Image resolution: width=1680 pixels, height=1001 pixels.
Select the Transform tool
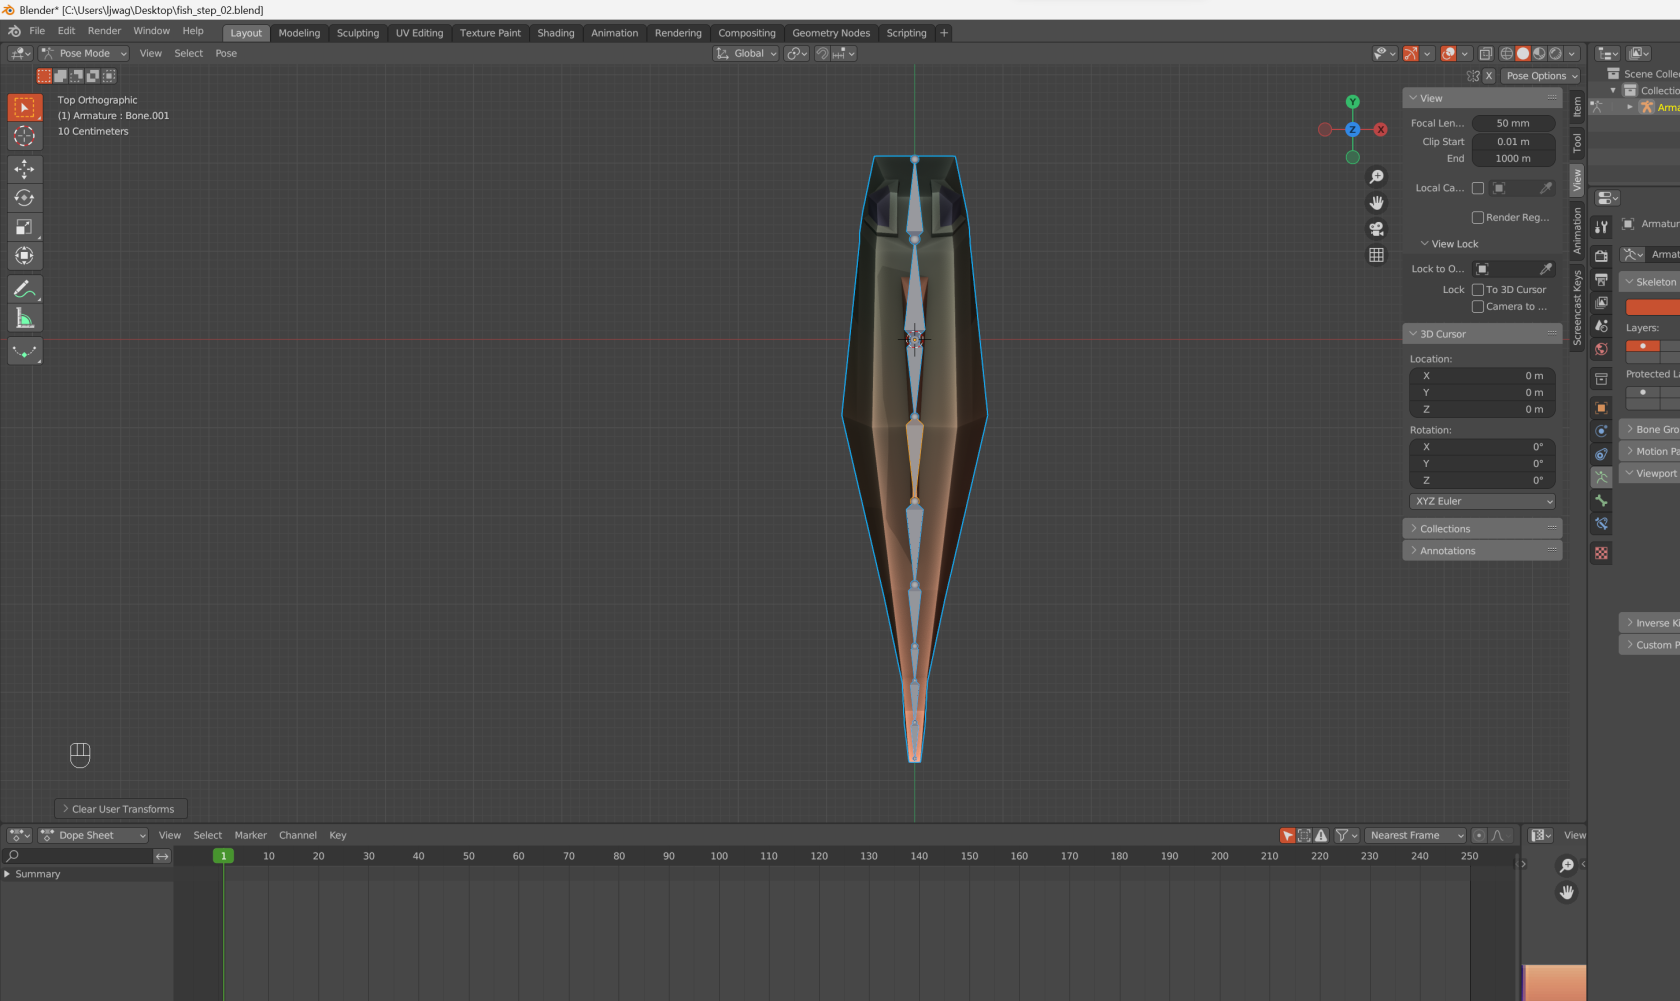(x=24, y=256)
